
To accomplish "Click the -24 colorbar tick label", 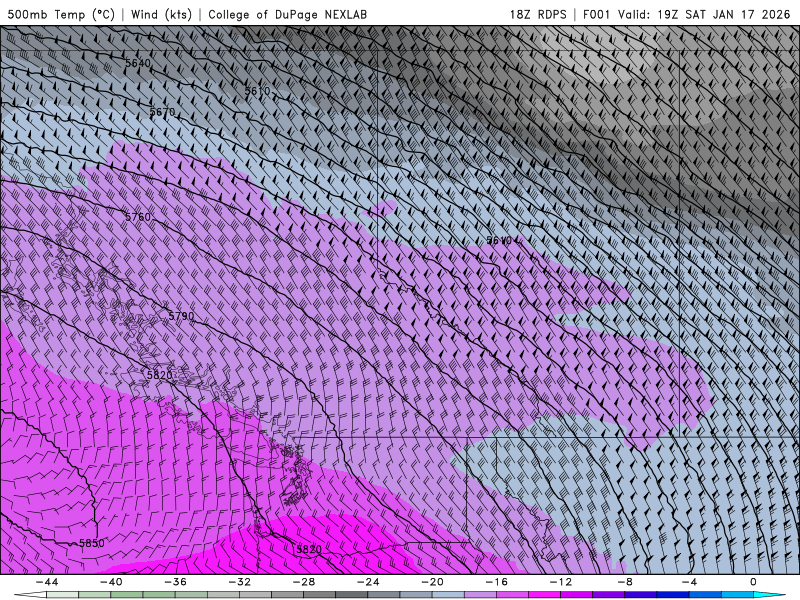I will [368, 582].
